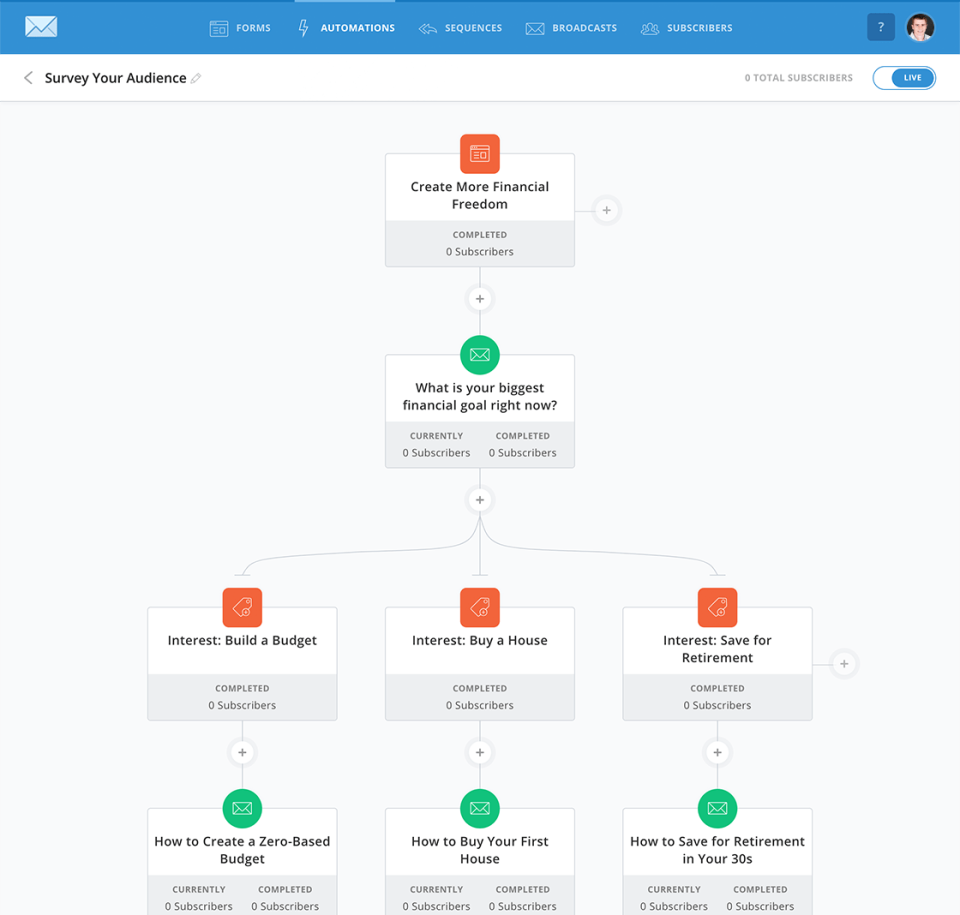Click the email icon on How to Save for Retirement
Screen dimensions: 960x915
tap(717, 808)
